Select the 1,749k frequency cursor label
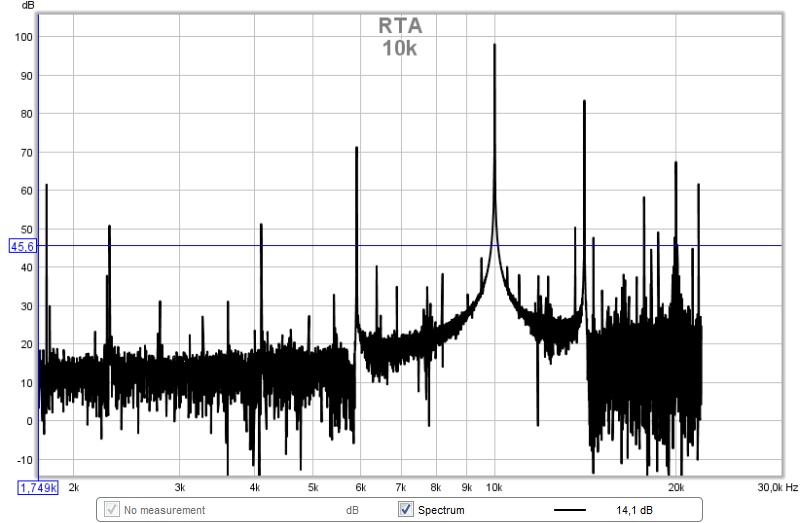The image size is (800, 523). click(38, 488)
